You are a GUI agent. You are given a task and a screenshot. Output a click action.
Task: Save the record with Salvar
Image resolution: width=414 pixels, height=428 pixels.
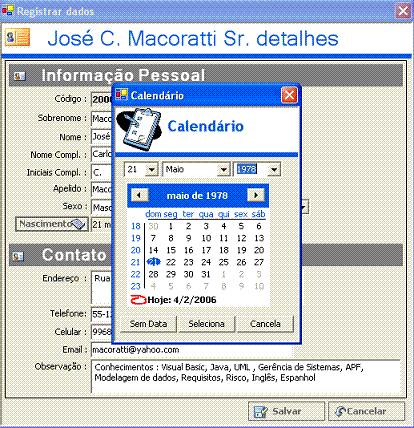(x=286, y=411)
